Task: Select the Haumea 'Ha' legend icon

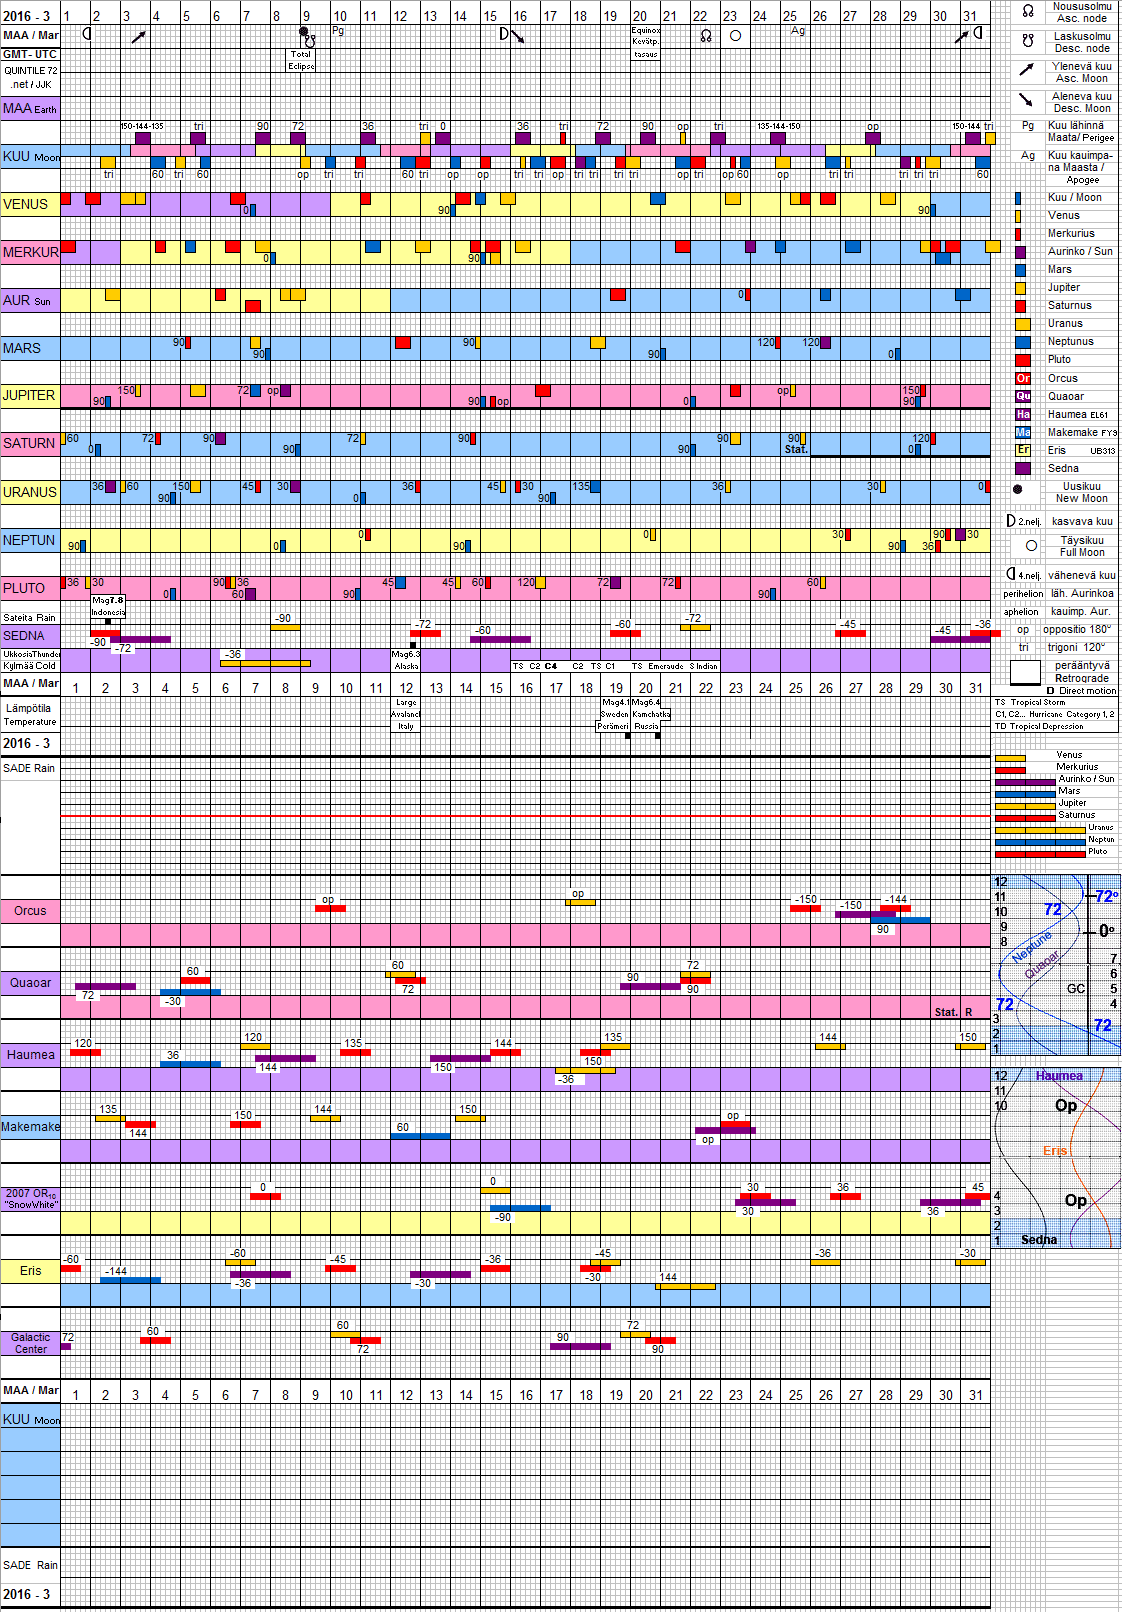Action: click(x=1022, y=414)
